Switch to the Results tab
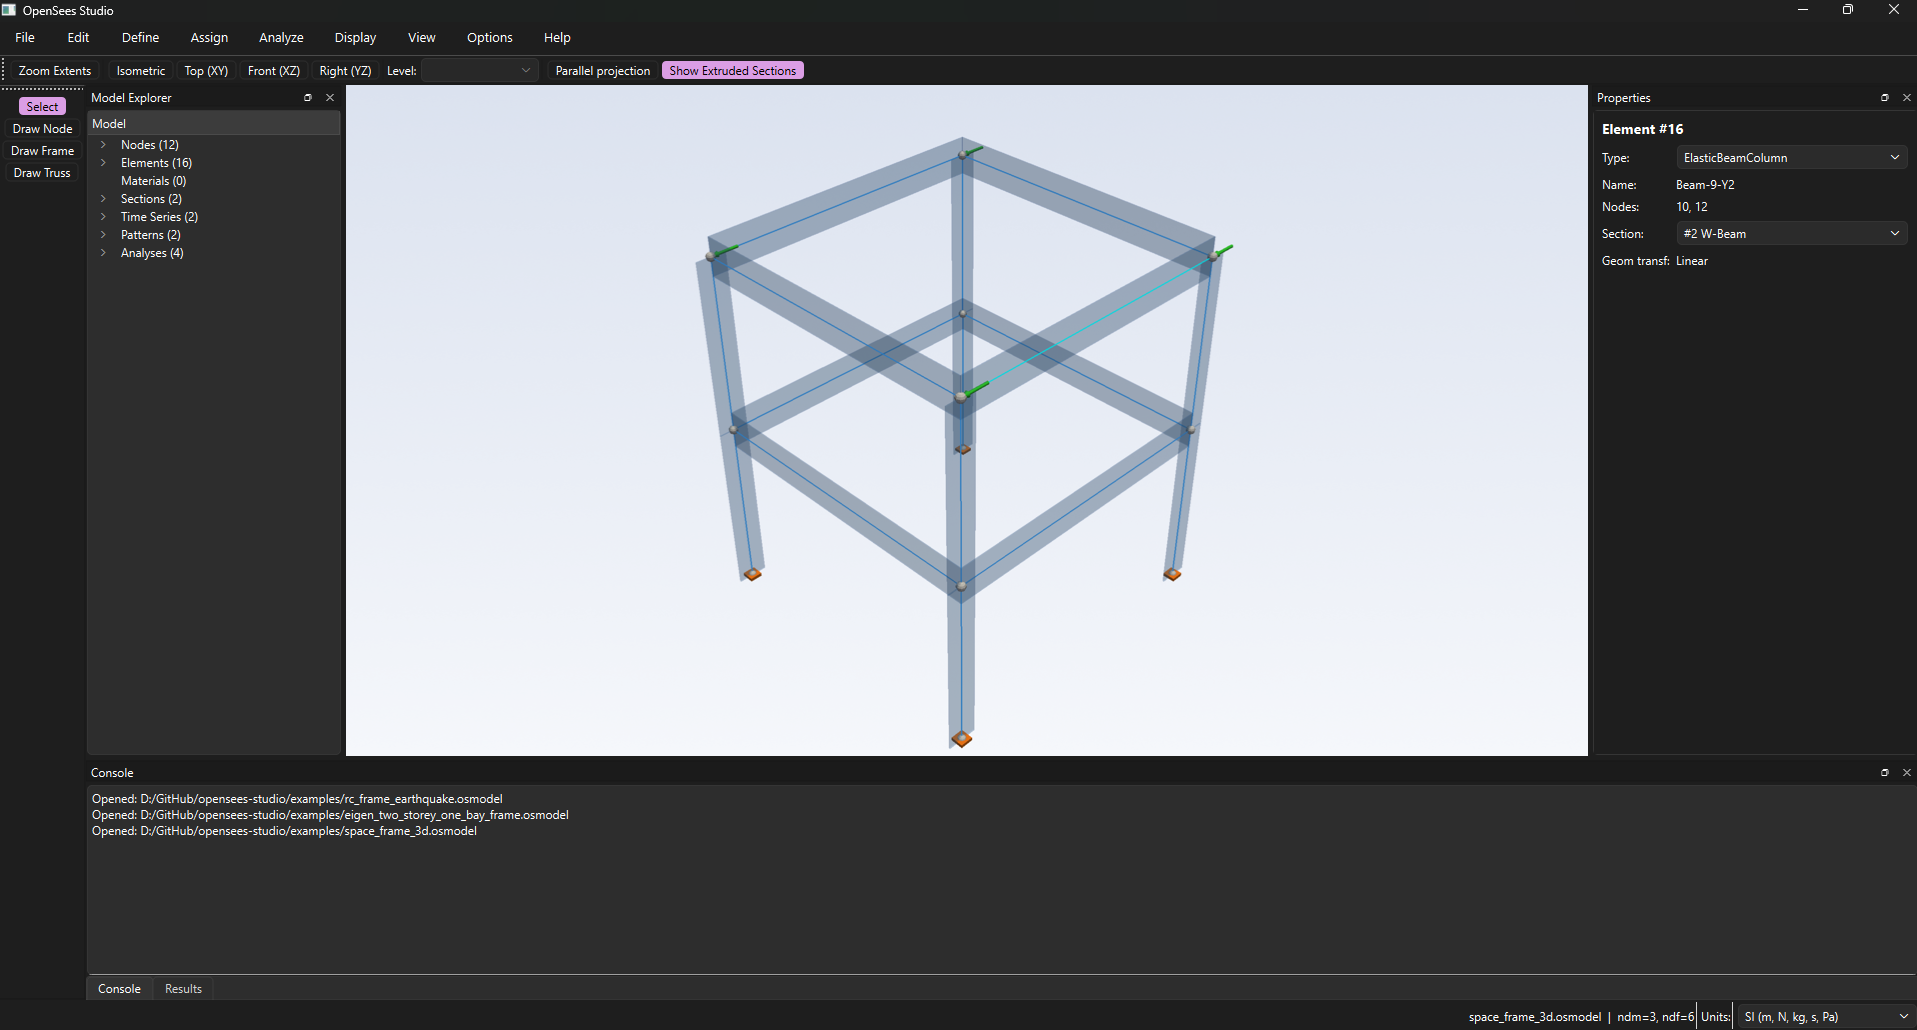Viewport: 1917px width, 1030px height. (x=183, y=989)
